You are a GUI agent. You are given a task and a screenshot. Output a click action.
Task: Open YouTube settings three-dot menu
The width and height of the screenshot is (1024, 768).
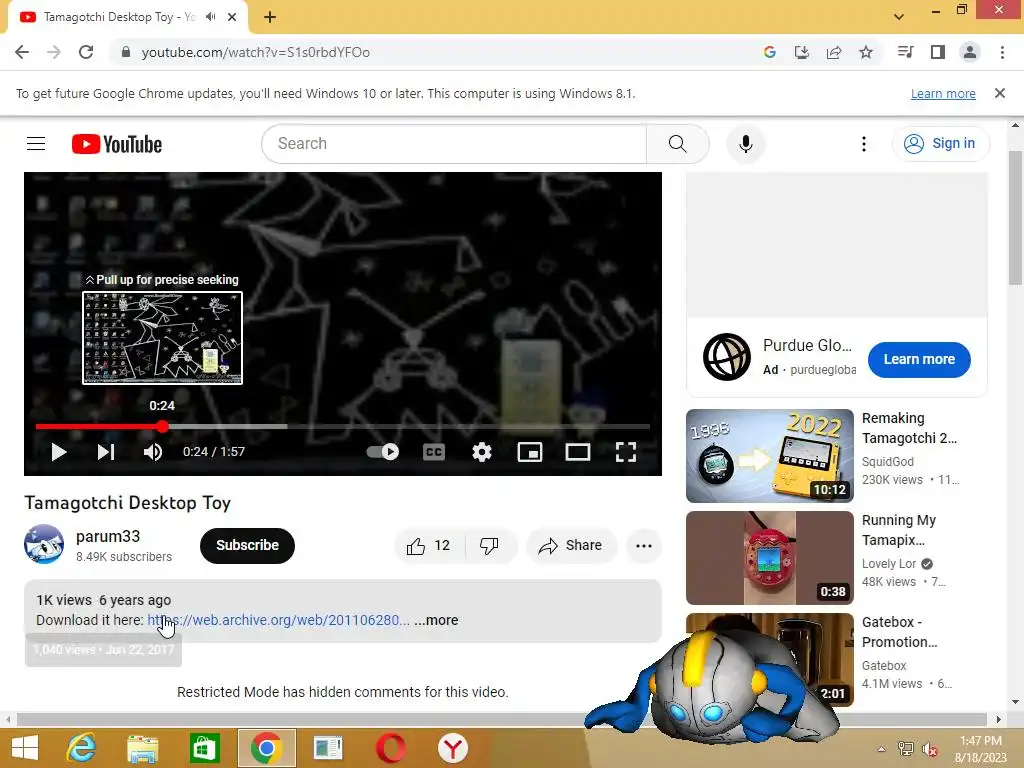tap(863, 144)
